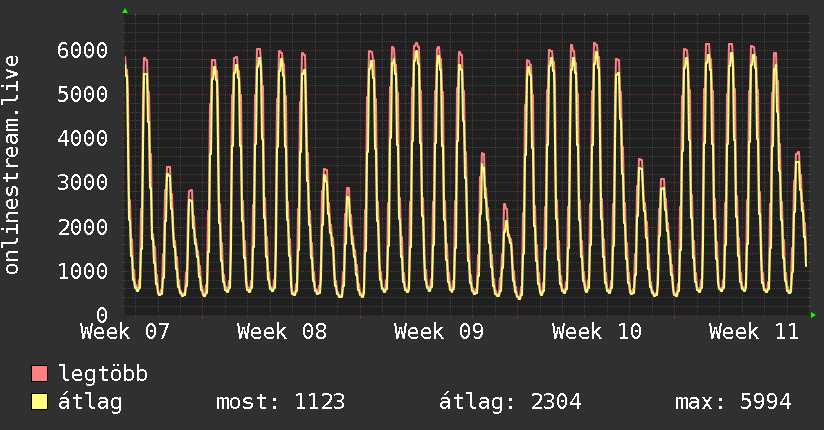This screenshot has width=824, height=430.
Task: Click the 5000 y-axis label
Action: click(x=82, y=94)
